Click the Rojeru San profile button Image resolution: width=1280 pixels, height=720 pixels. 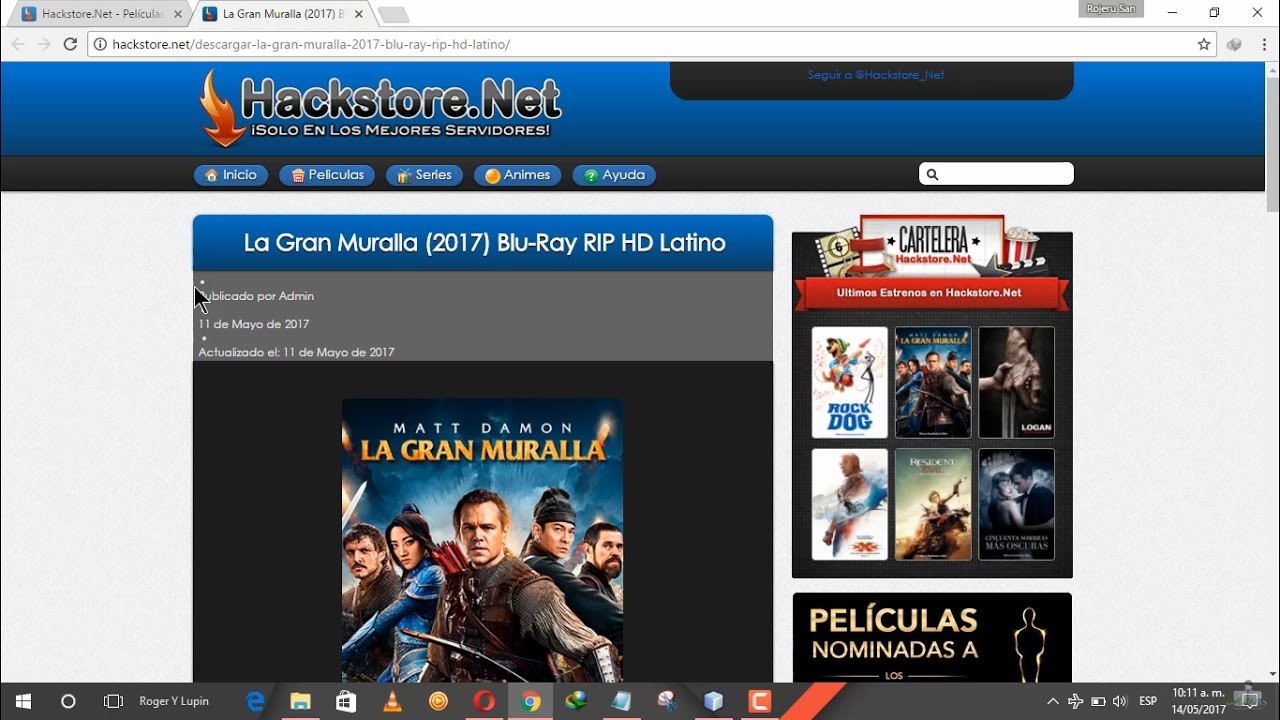1111,9
